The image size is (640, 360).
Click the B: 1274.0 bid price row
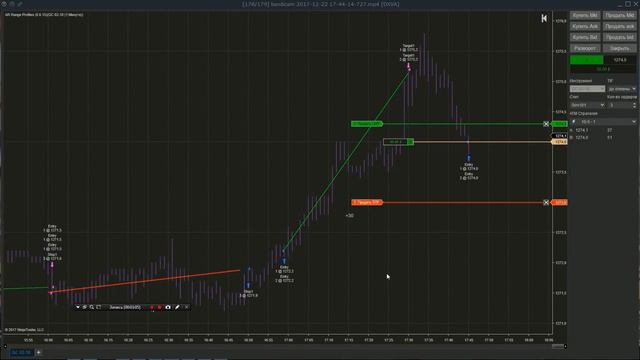(x=592, y=138)
